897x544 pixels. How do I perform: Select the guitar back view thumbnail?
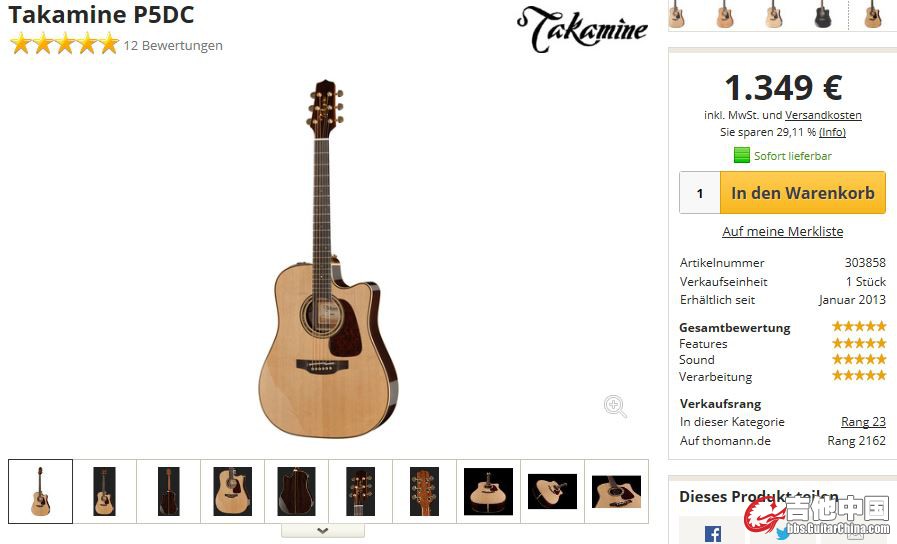point(168,491)
